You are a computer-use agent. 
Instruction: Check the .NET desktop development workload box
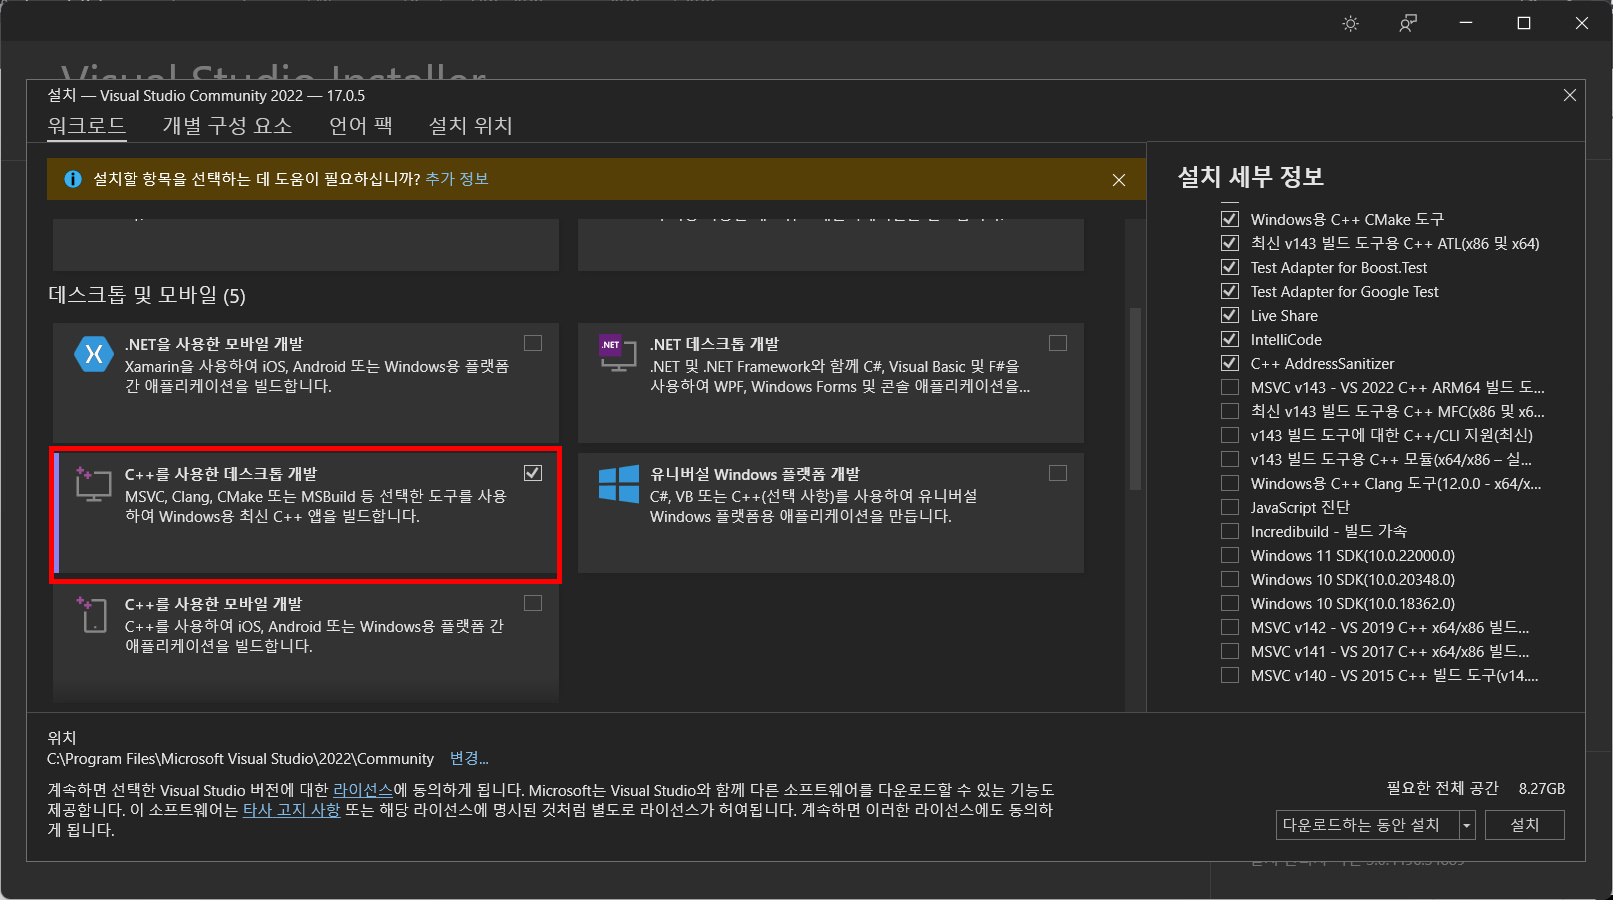click(1058, 343)
